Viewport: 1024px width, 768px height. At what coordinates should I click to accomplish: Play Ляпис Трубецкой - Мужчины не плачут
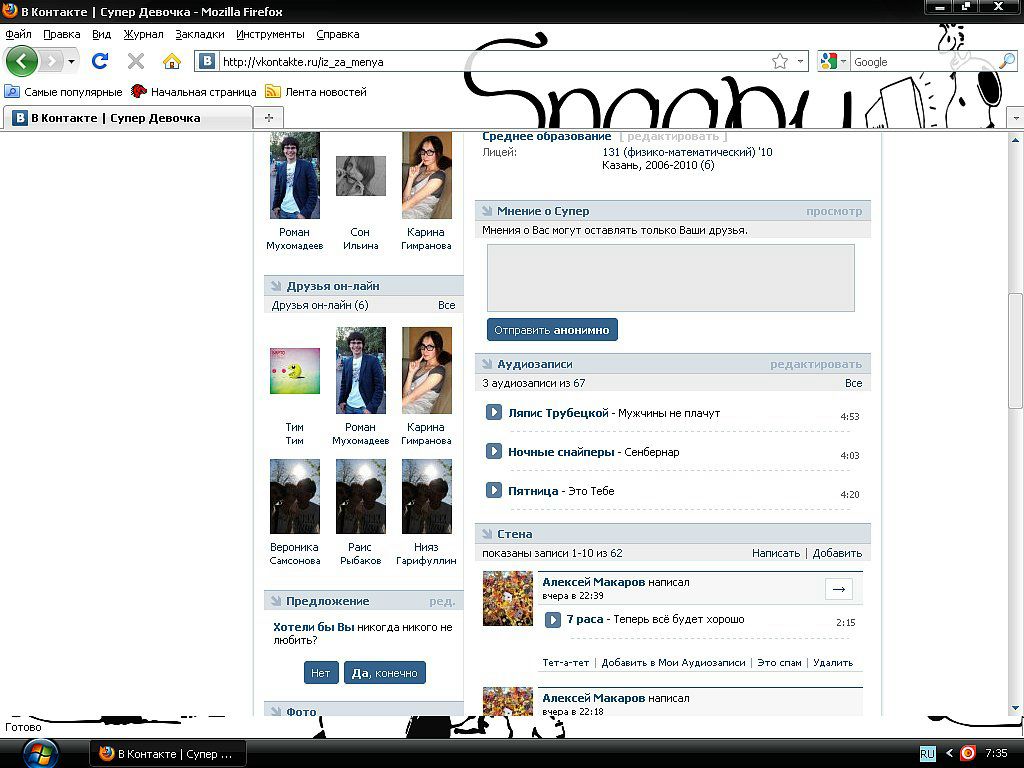point(494,413)
